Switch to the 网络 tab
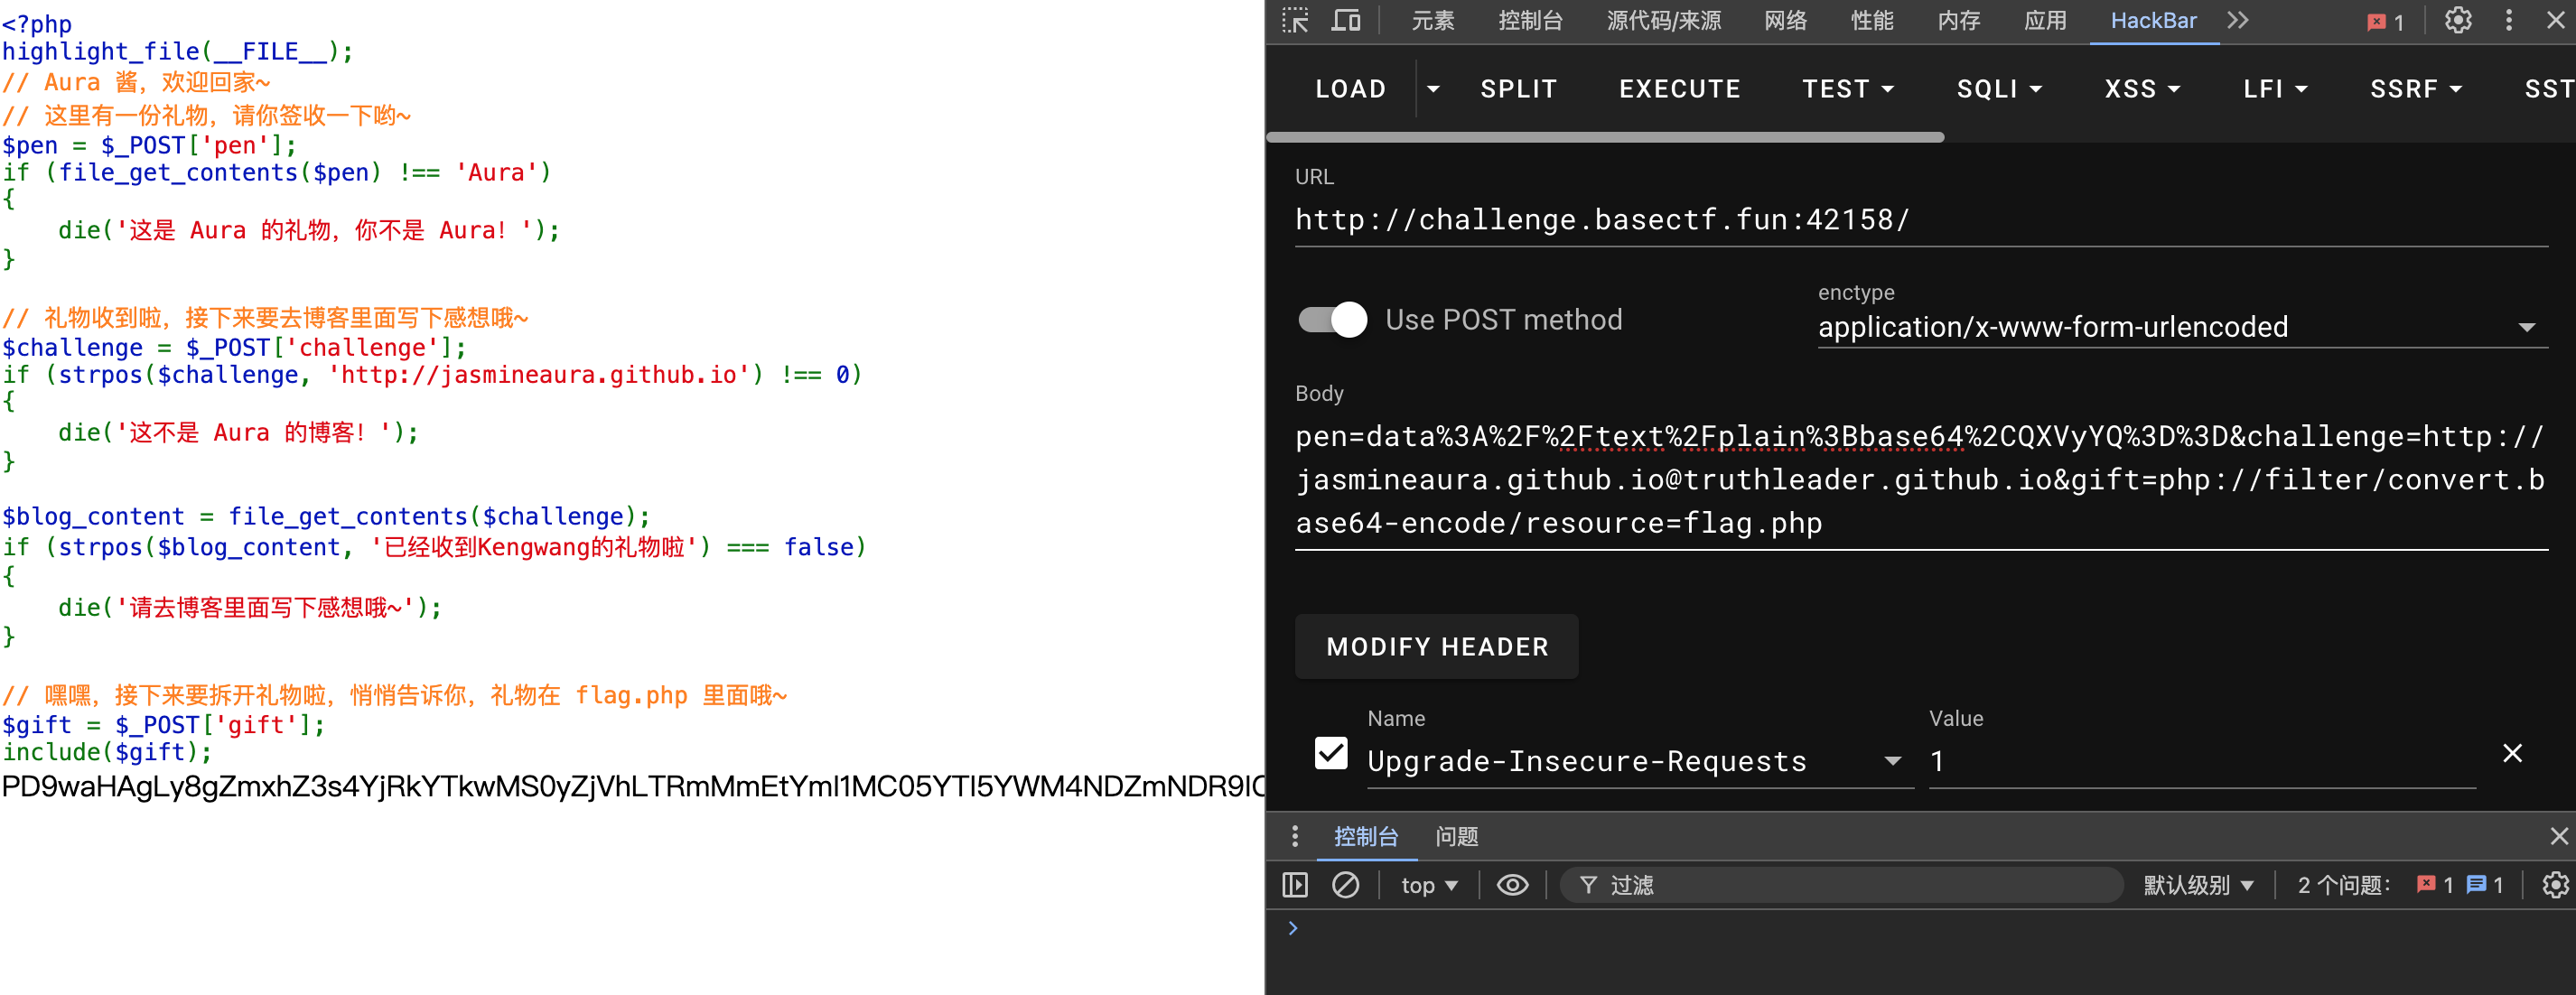Viewport: 2576px width, 995px height. coord(1785,21)
